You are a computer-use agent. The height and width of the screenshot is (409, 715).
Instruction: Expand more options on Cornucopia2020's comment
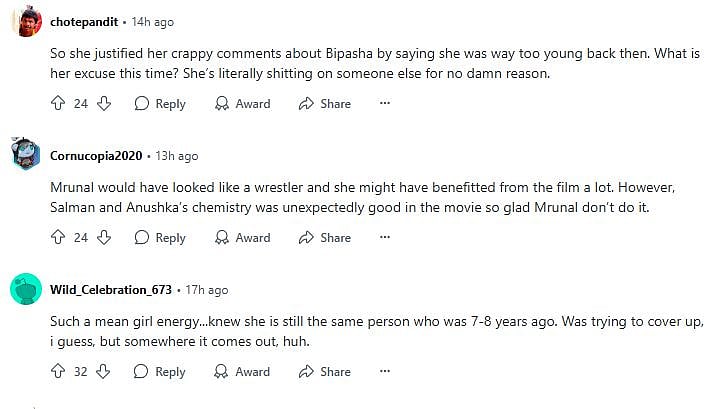(385, 238)
